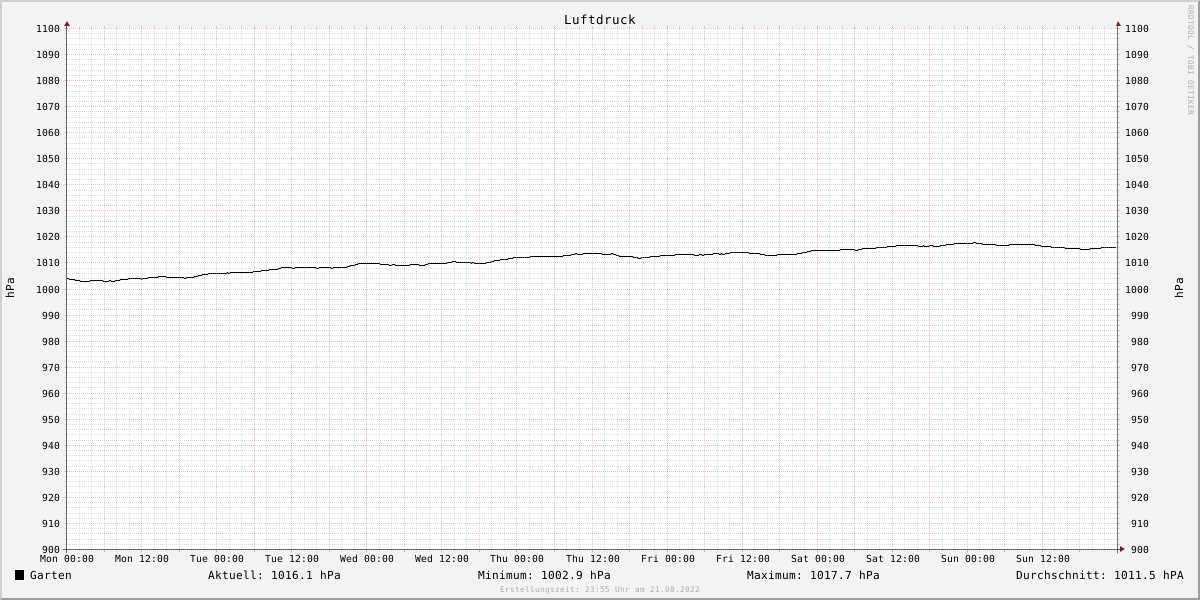
Task: Click the Tue 00:00 x-axis label
Action: (x=217, y=559)
